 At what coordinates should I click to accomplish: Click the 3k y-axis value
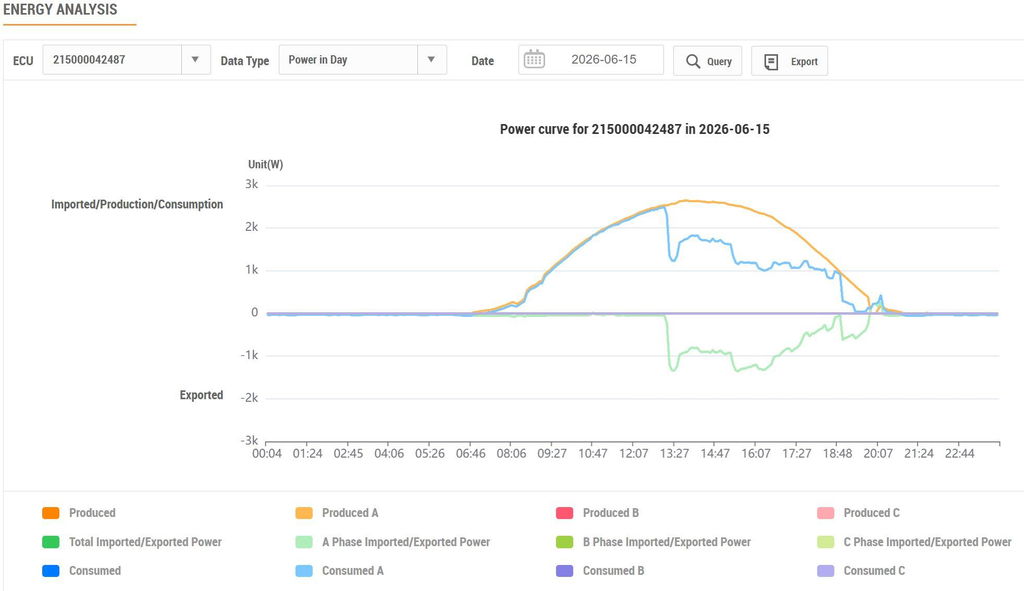pos(251,184)
